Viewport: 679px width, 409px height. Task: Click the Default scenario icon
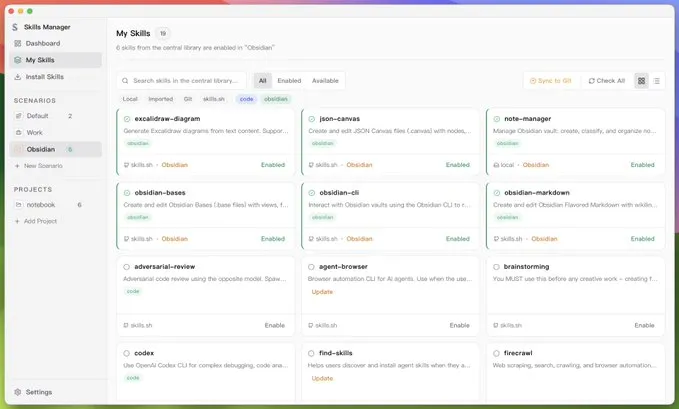[18, 116]
